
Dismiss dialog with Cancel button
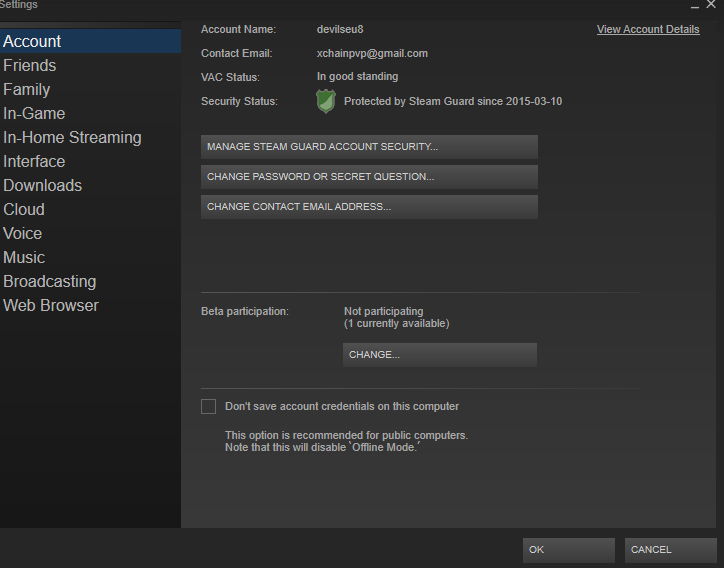(670, 550)
